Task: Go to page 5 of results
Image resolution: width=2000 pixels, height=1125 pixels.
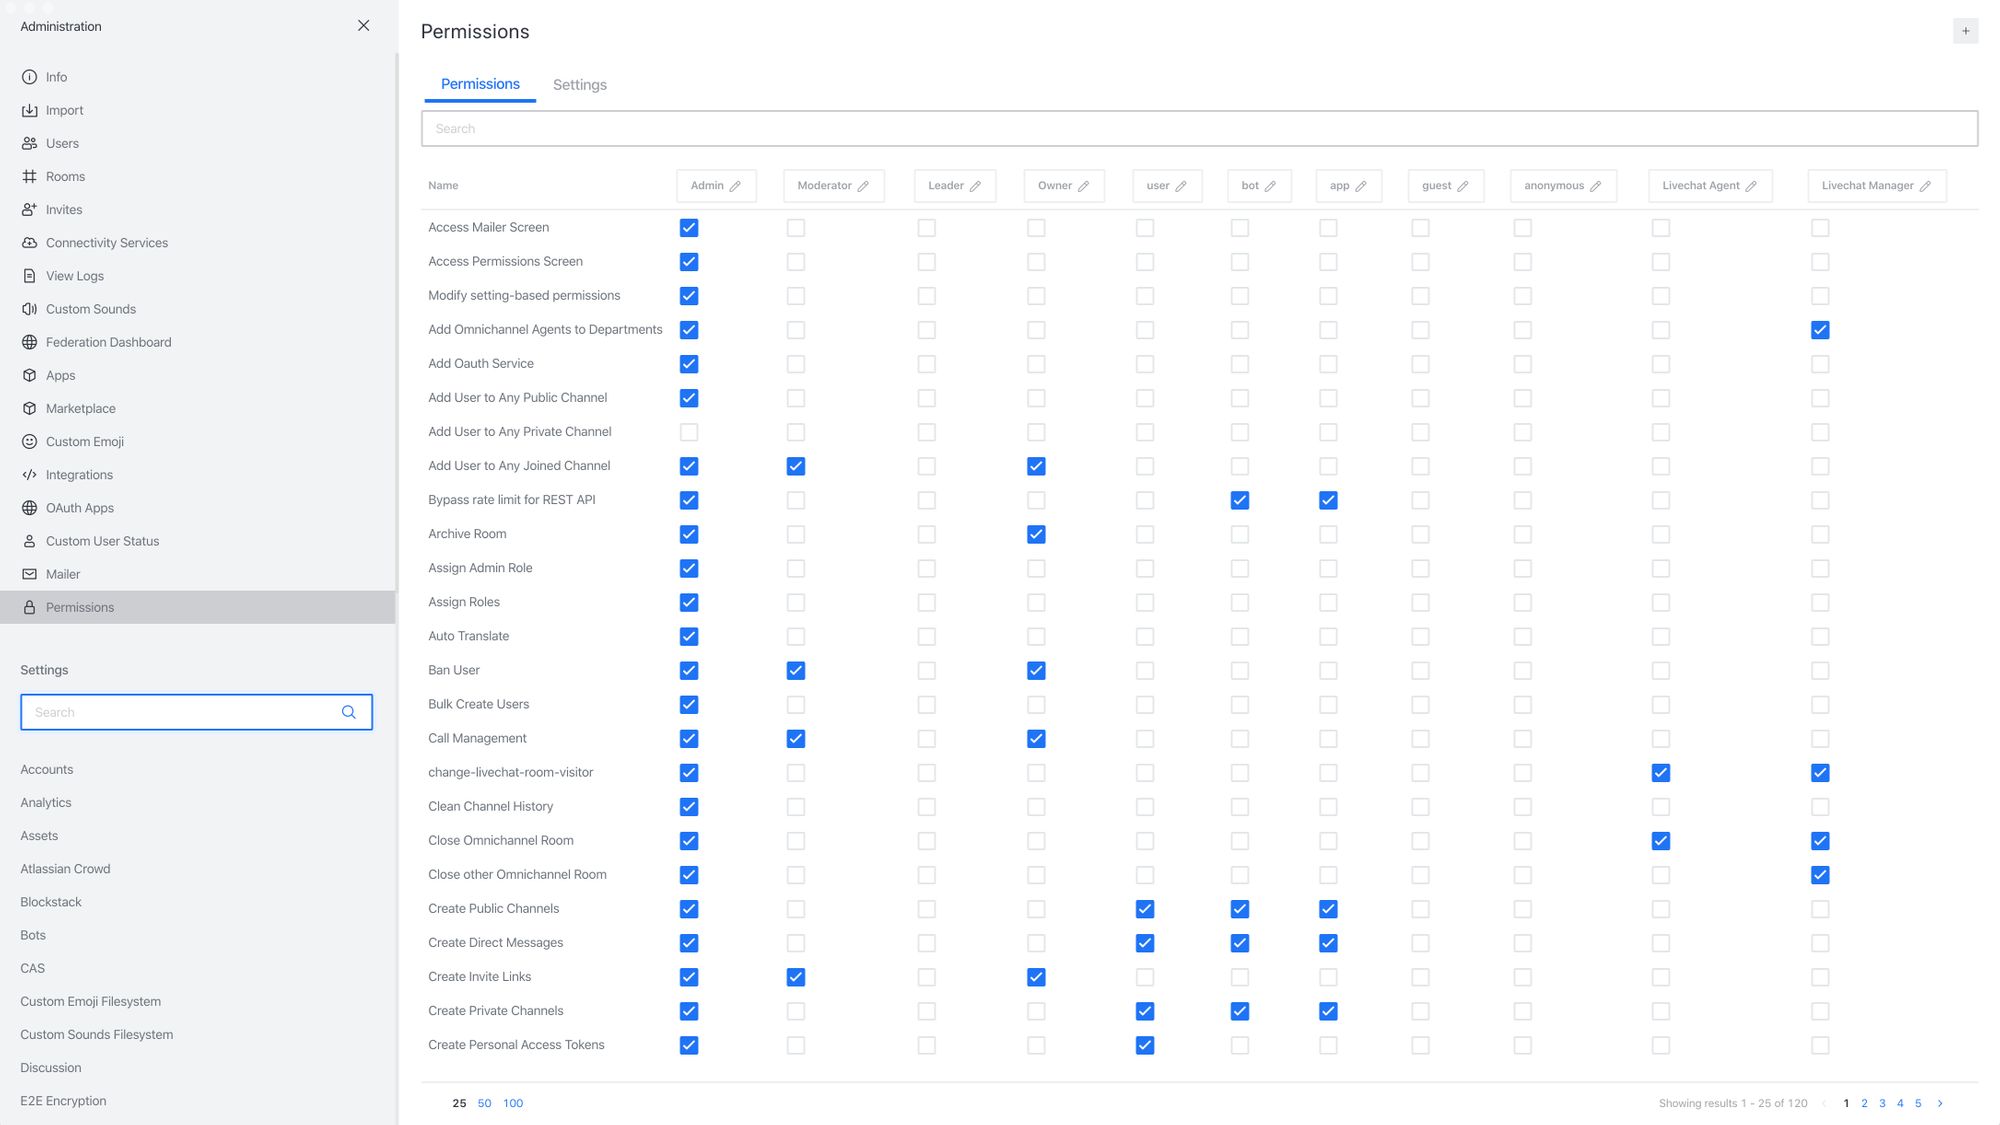Action: pos(1918,1103)
